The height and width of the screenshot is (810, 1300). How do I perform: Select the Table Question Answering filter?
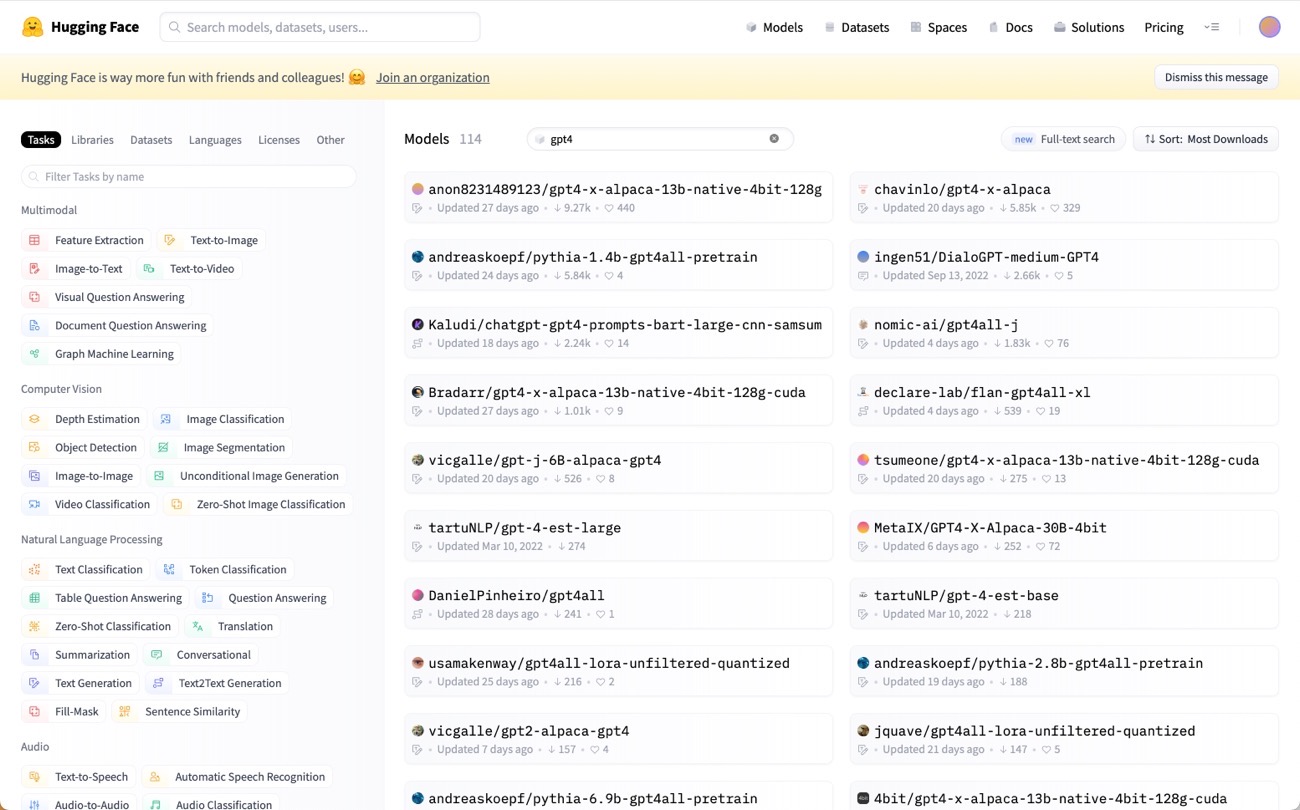pos(105,598)
